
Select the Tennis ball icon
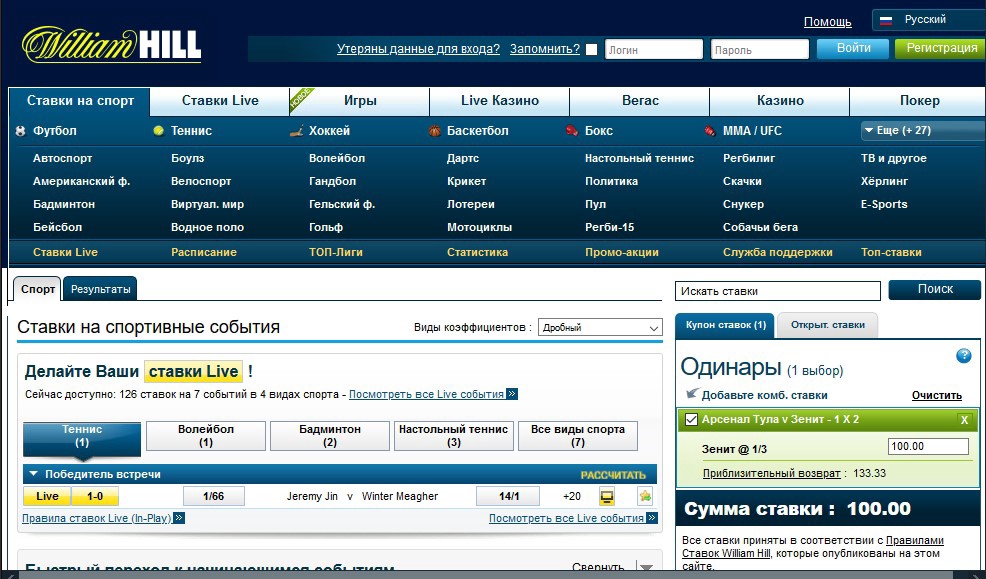(x=158, y=131)
